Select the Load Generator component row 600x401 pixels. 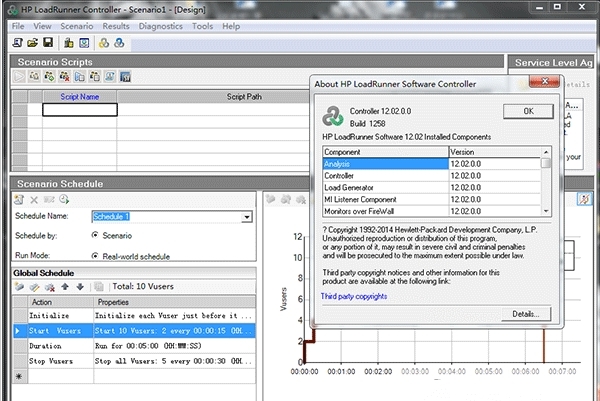[x=432, y=187]
